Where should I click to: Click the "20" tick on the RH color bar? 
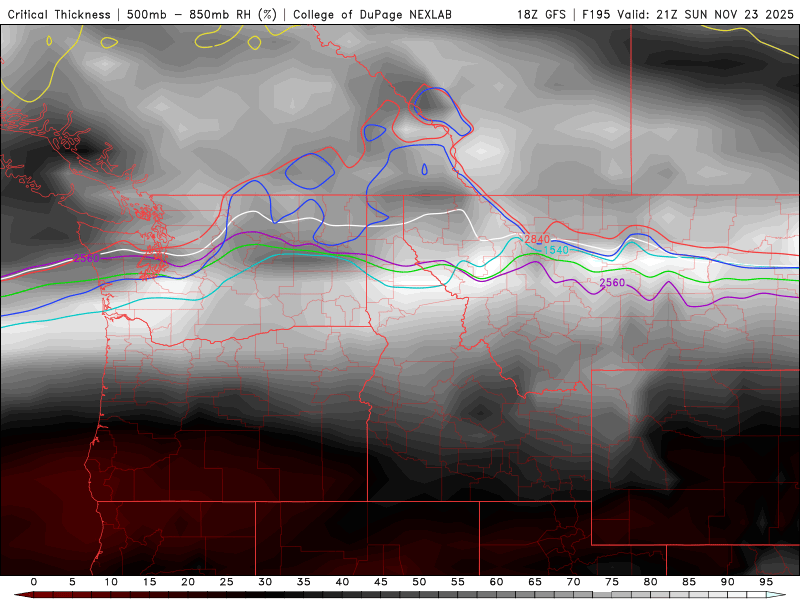pyautogui.click(x=188, y=582)
